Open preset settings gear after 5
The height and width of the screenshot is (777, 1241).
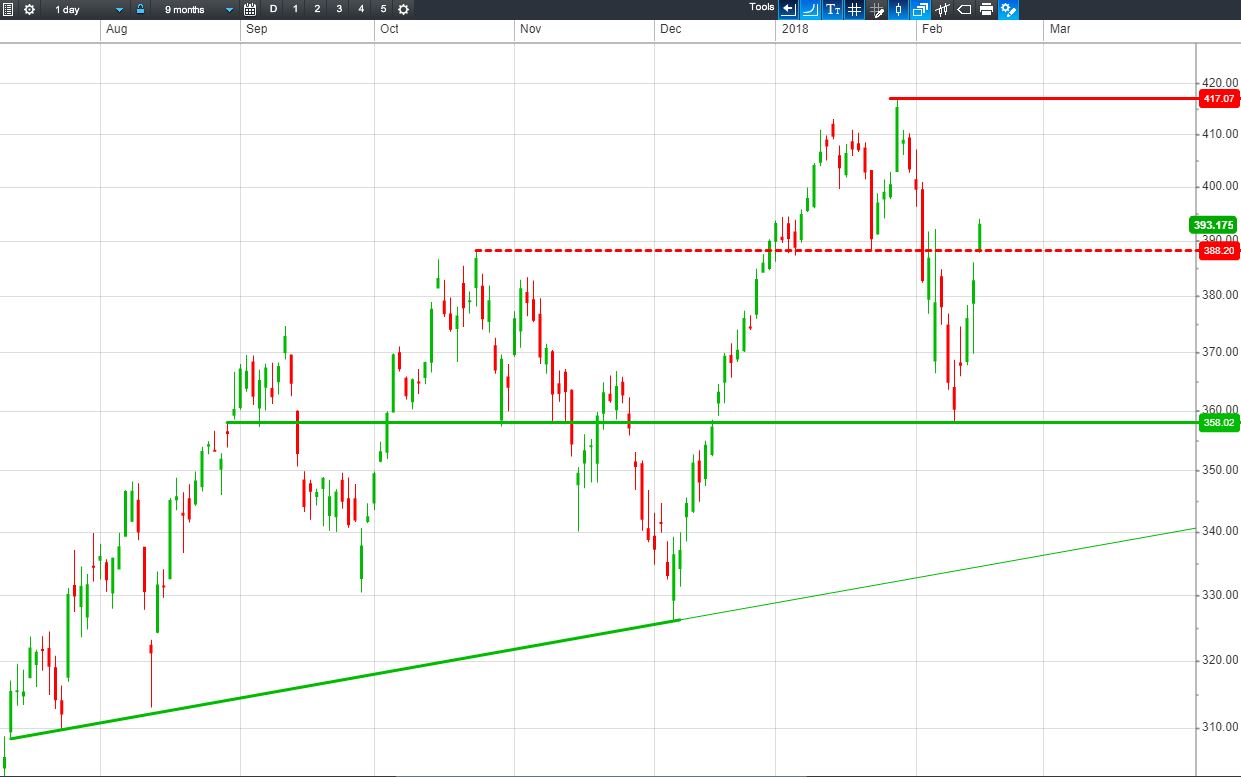click(403, 9)
